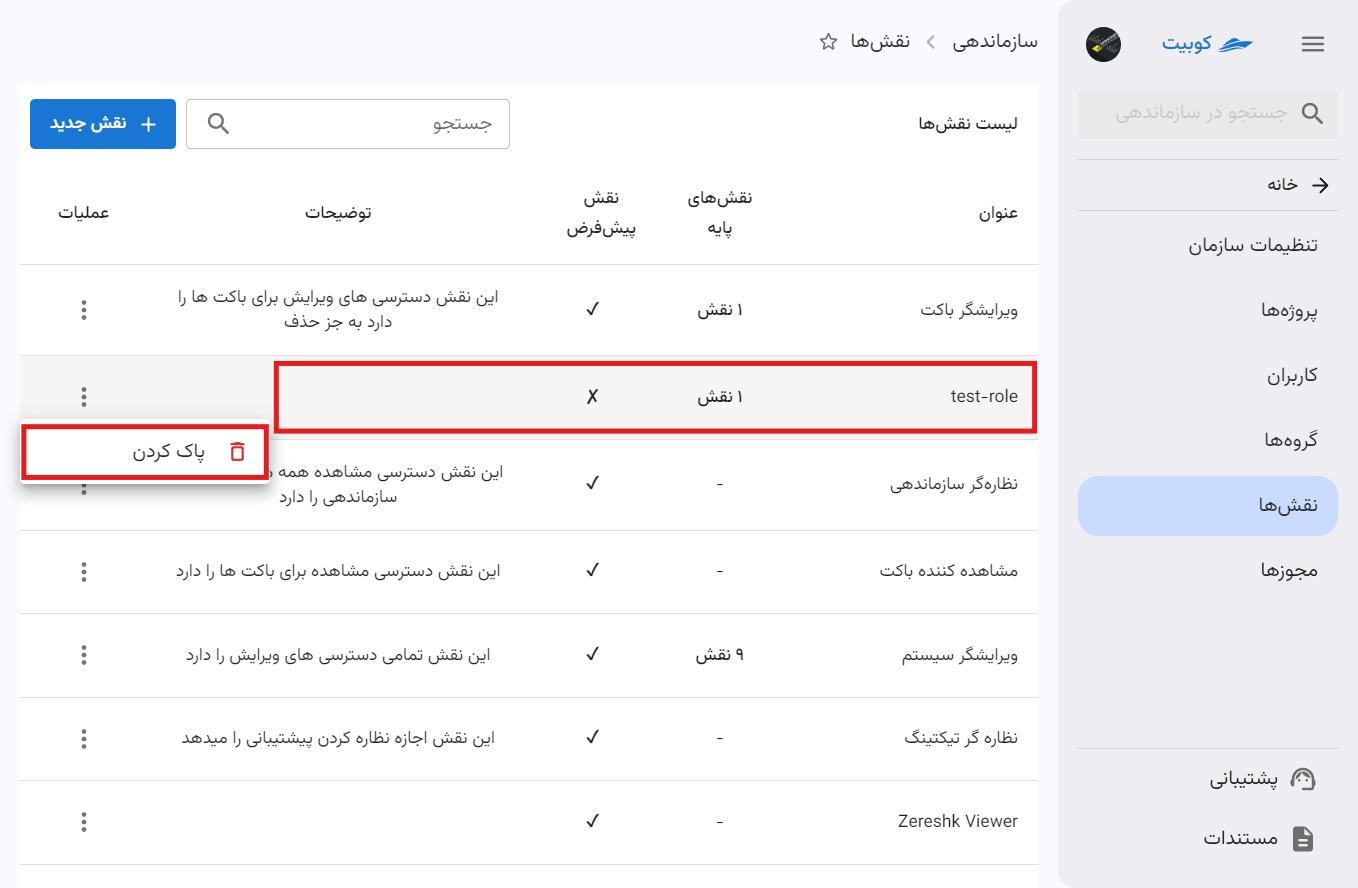Click the ✓ default mark for Zereshk Viewer
The height and width of the screenshot is (888, 1358).
point(592,822)
